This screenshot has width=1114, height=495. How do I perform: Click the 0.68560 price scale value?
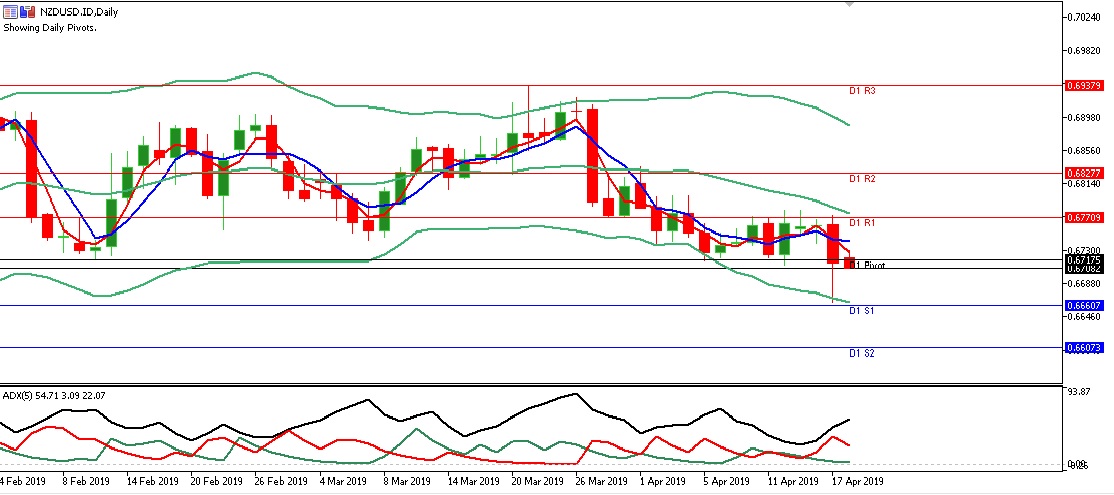click(1086, 151)
